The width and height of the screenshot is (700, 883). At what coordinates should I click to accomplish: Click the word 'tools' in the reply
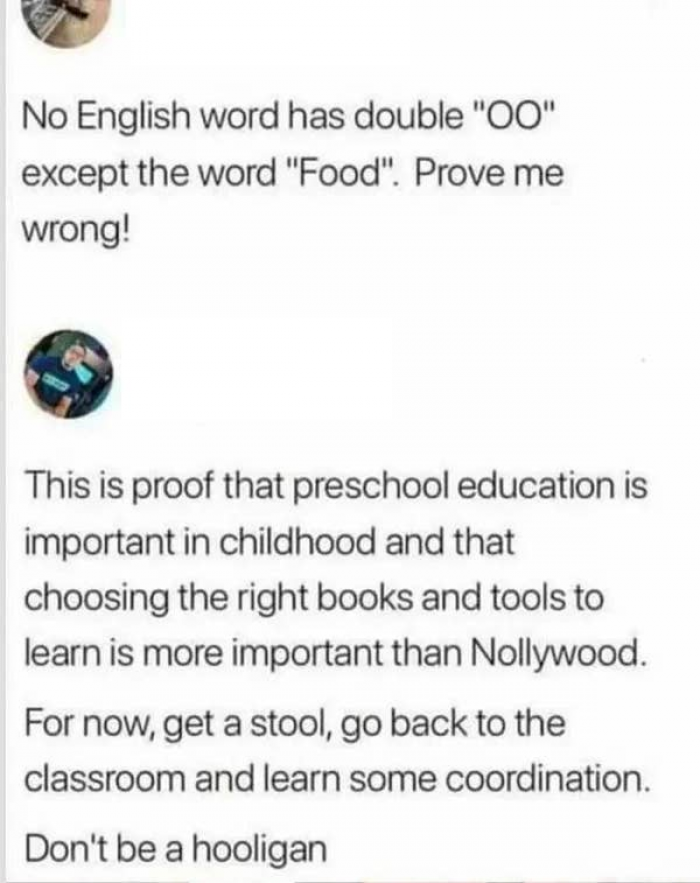coord(530,597)
